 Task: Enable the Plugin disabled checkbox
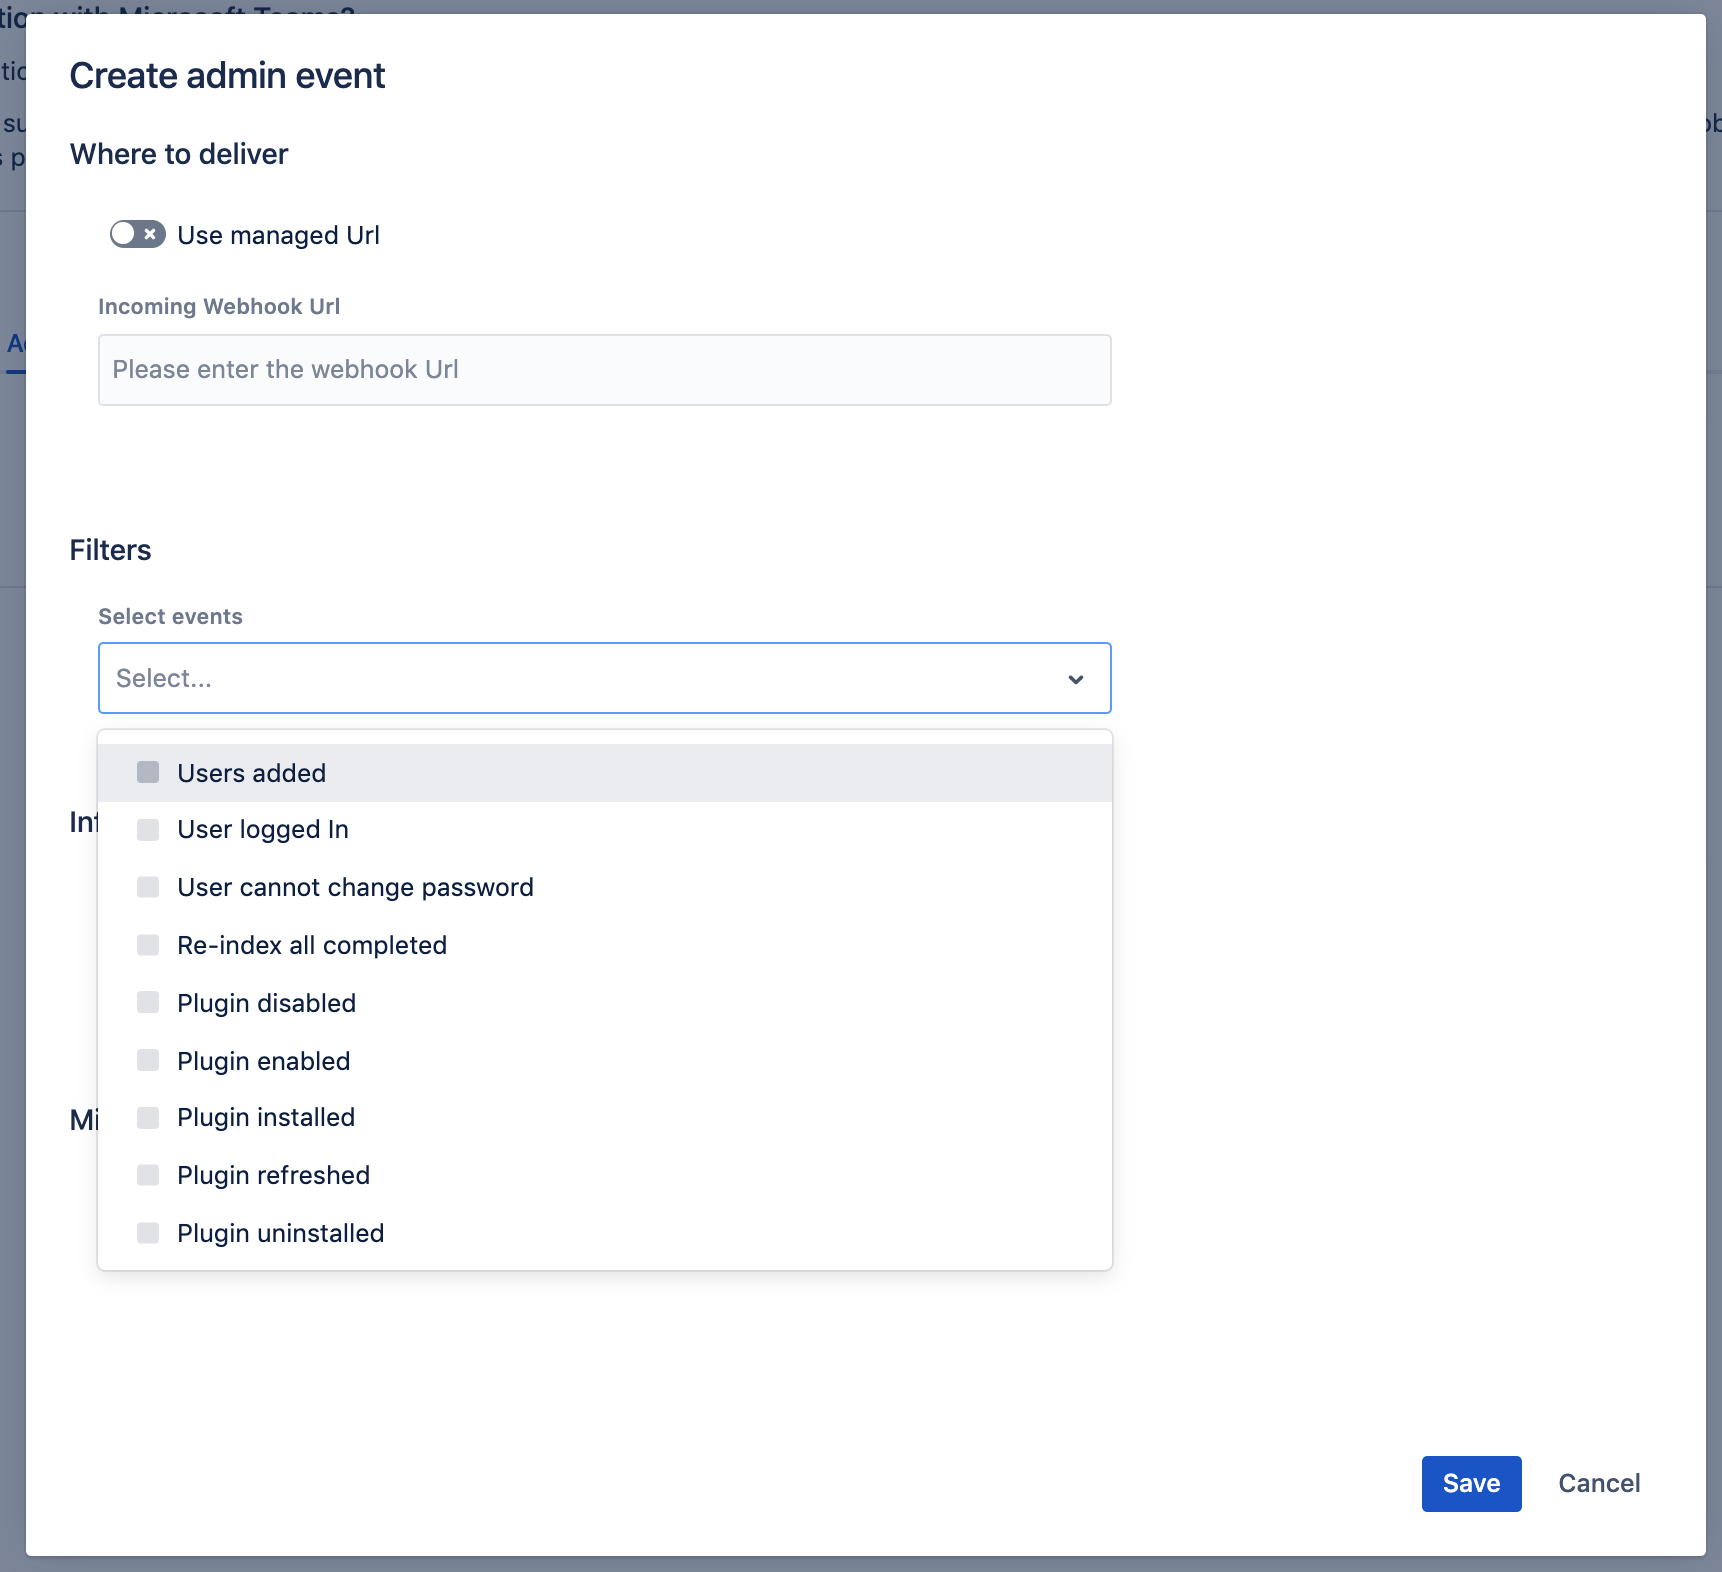click(x=148, y=1003)
